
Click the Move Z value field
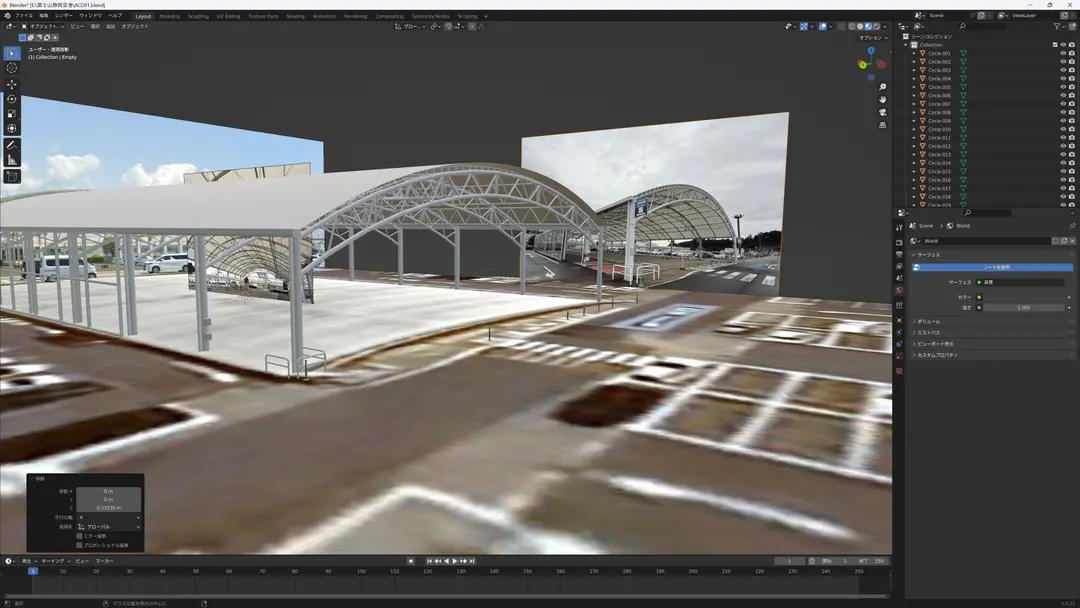(x=109, y=507)
